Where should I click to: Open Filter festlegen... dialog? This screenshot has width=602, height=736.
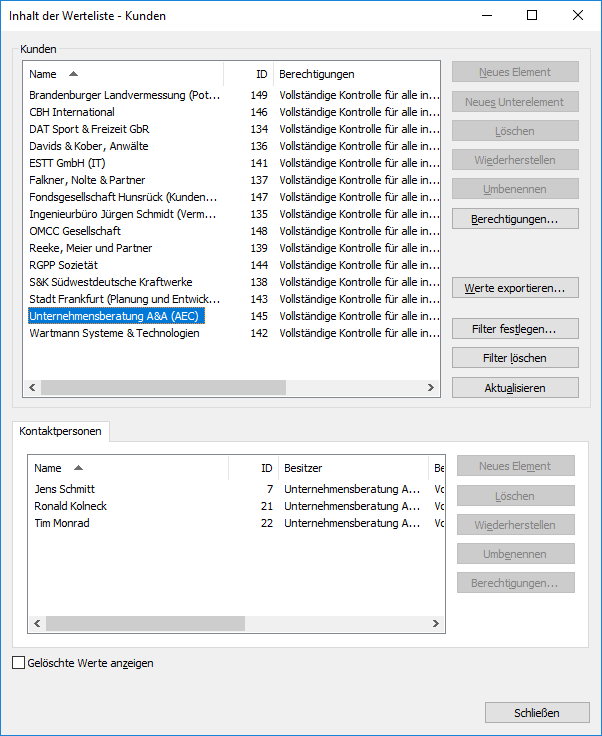click(515, 328)
